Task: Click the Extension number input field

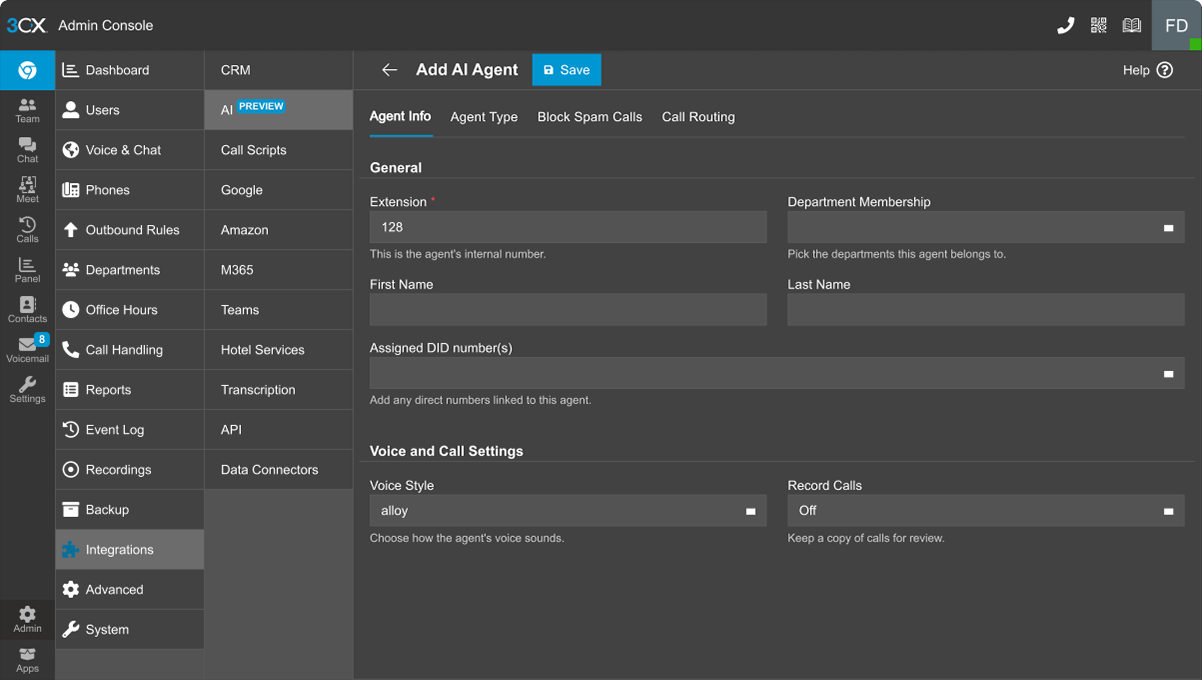Action: click(x=568, y=227)
